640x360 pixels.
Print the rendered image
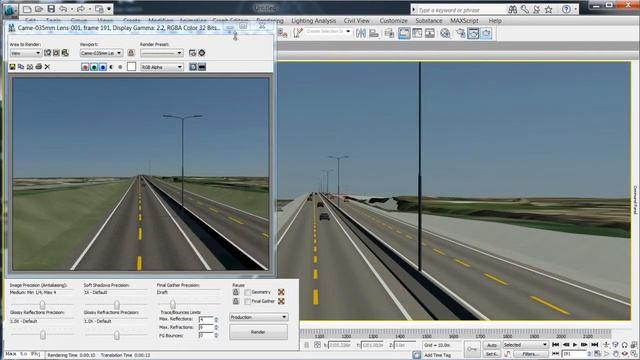pyautogui.click(x=39, y=67)
